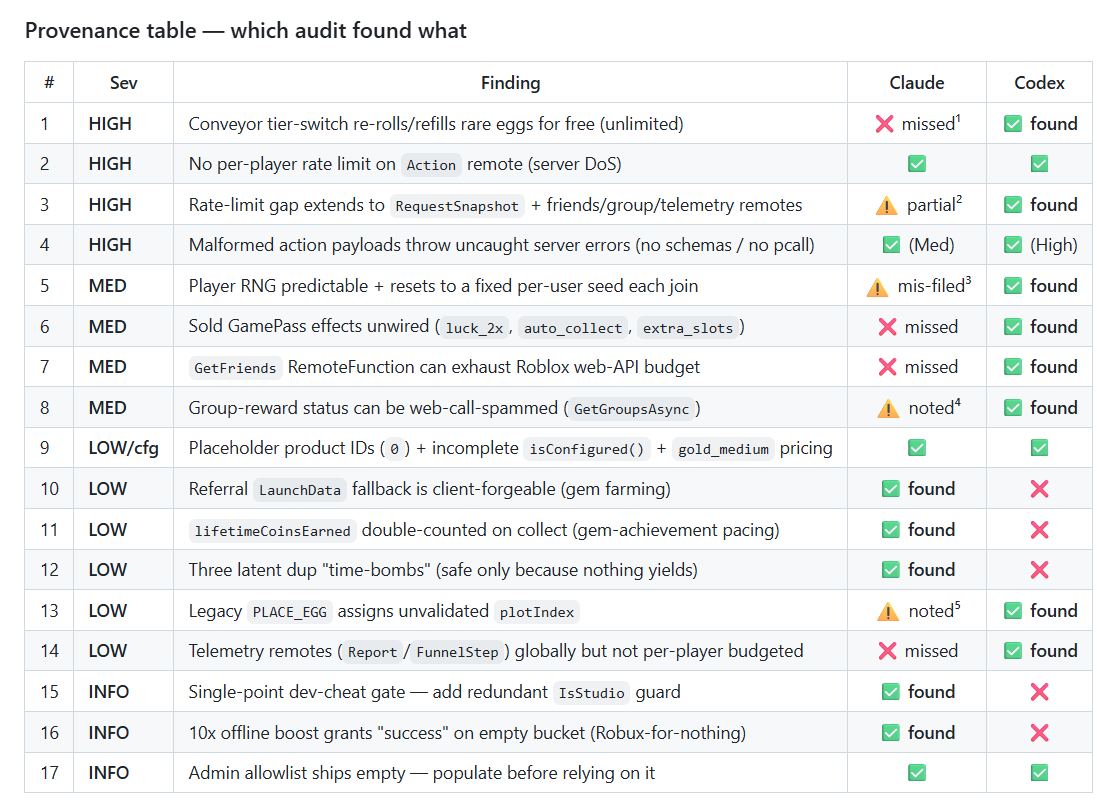The height and width of the screenshot is (803, 1097).
Task: Click Codex's green check in the Action remote row
Action: tap(1039, 164)
